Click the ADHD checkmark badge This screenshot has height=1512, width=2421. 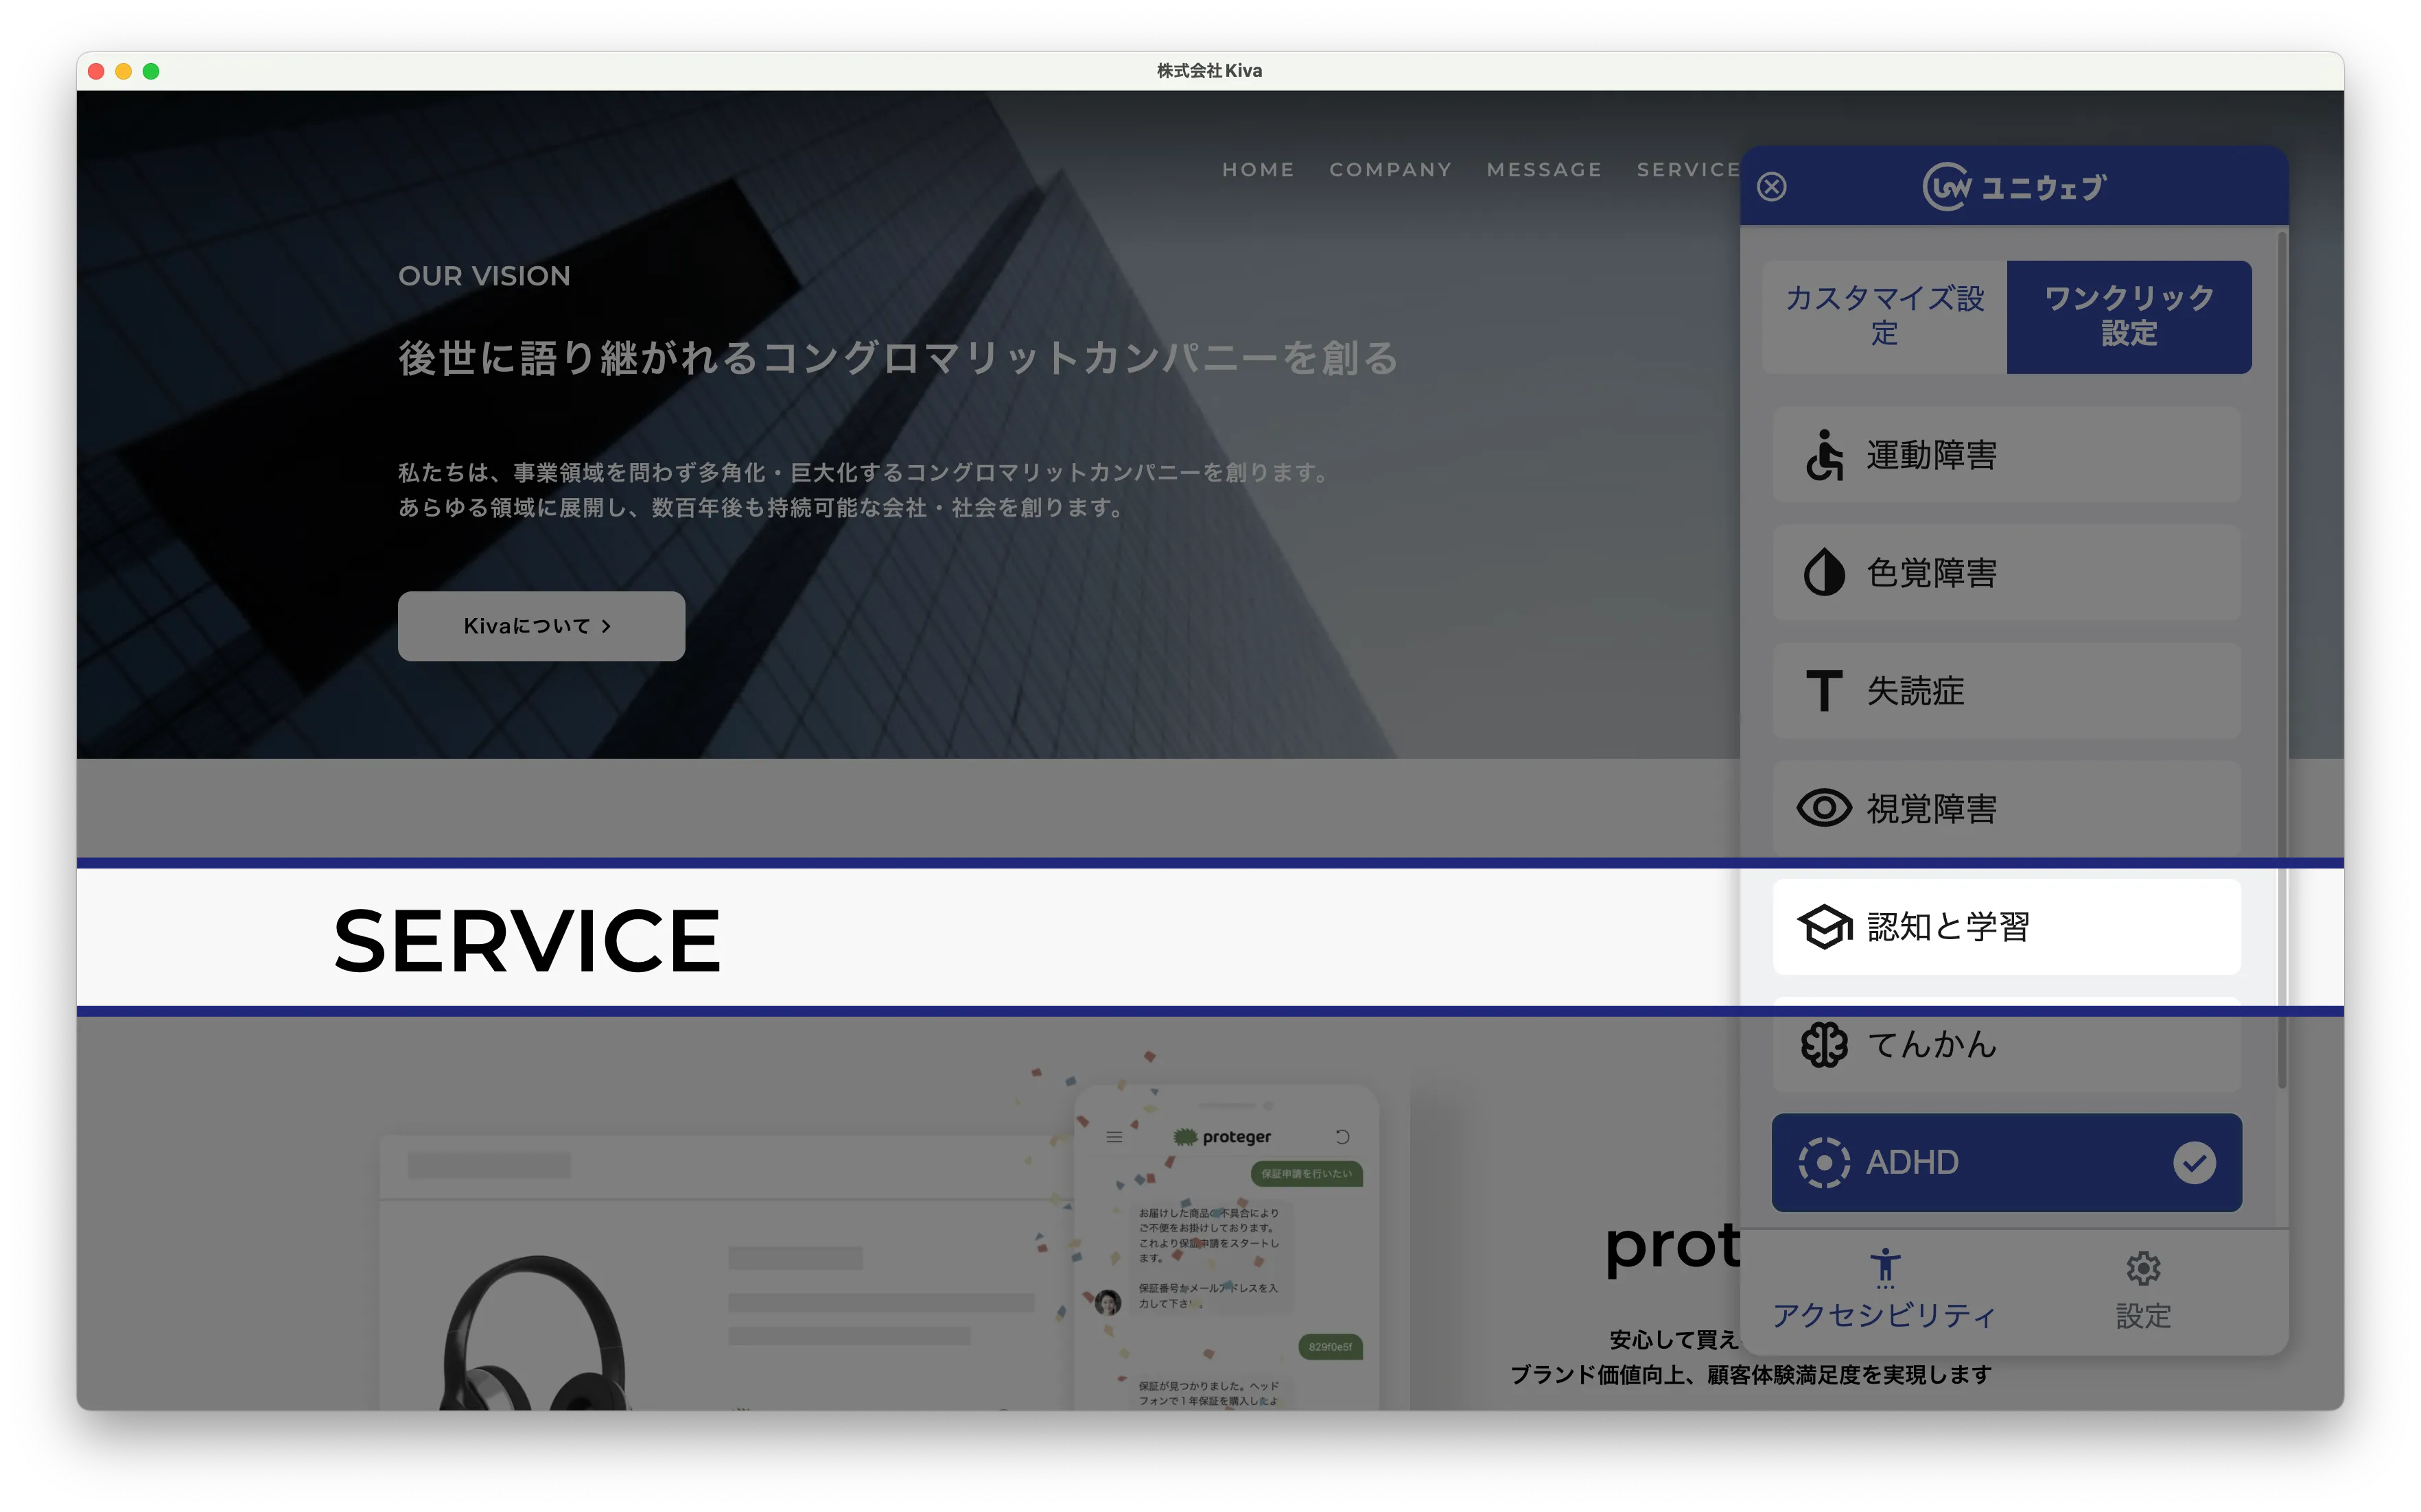(x=2194, y=1163)
